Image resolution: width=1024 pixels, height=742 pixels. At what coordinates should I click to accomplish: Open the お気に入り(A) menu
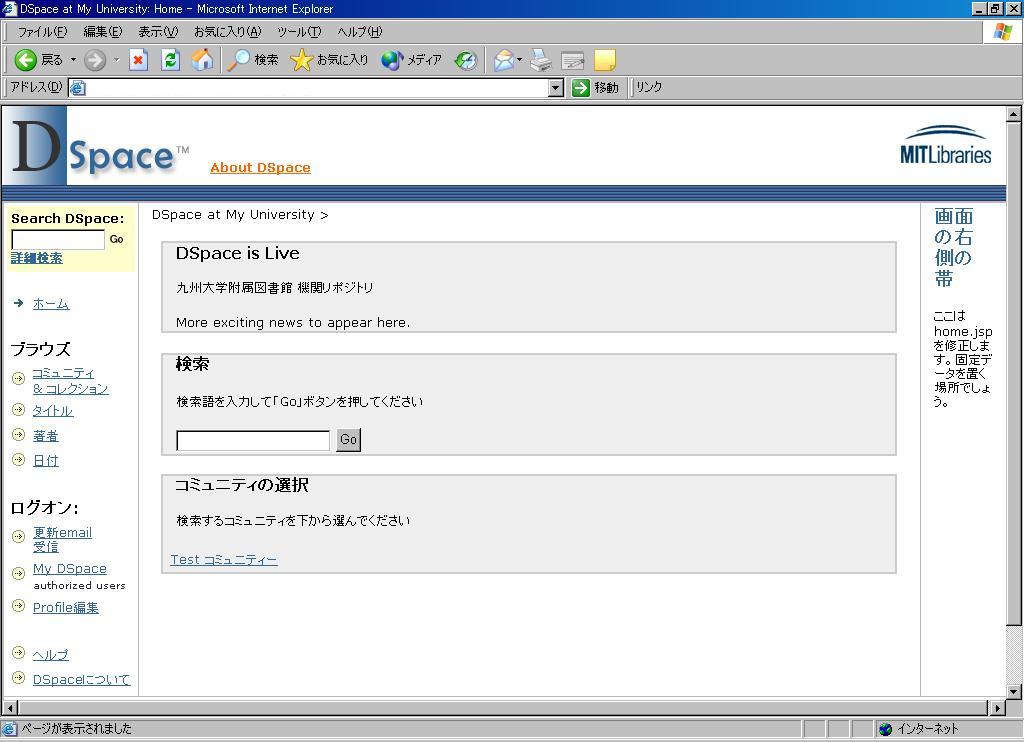[x=227, y=32]
